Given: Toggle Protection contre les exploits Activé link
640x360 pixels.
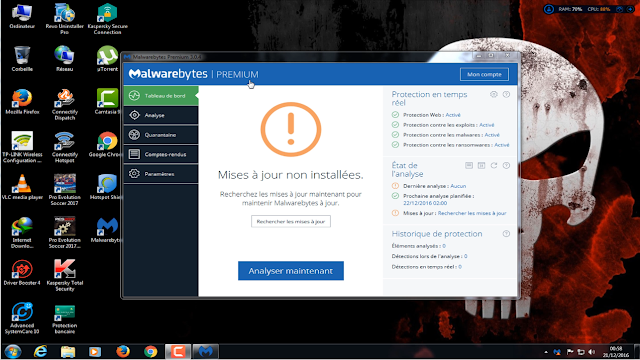Looking at the screenshot, I should tap(487, 125).
